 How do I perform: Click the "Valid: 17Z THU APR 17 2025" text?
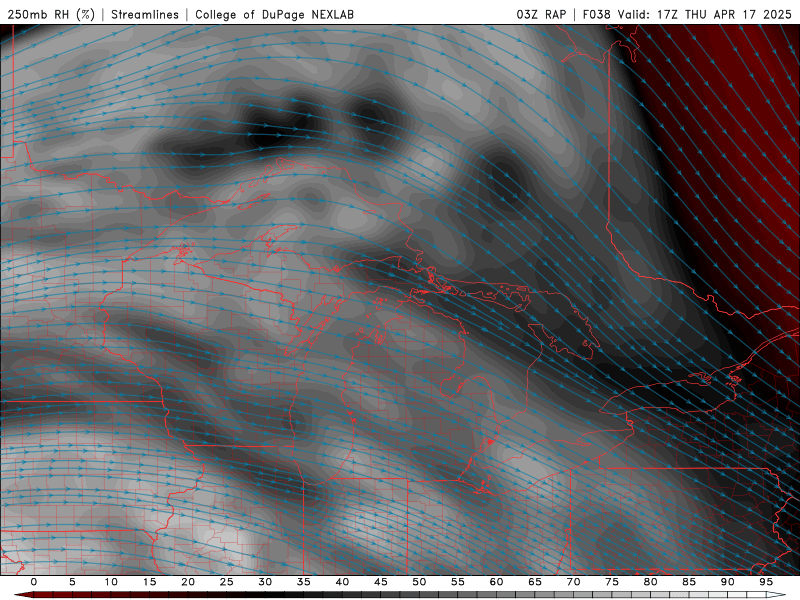[705, 15]
